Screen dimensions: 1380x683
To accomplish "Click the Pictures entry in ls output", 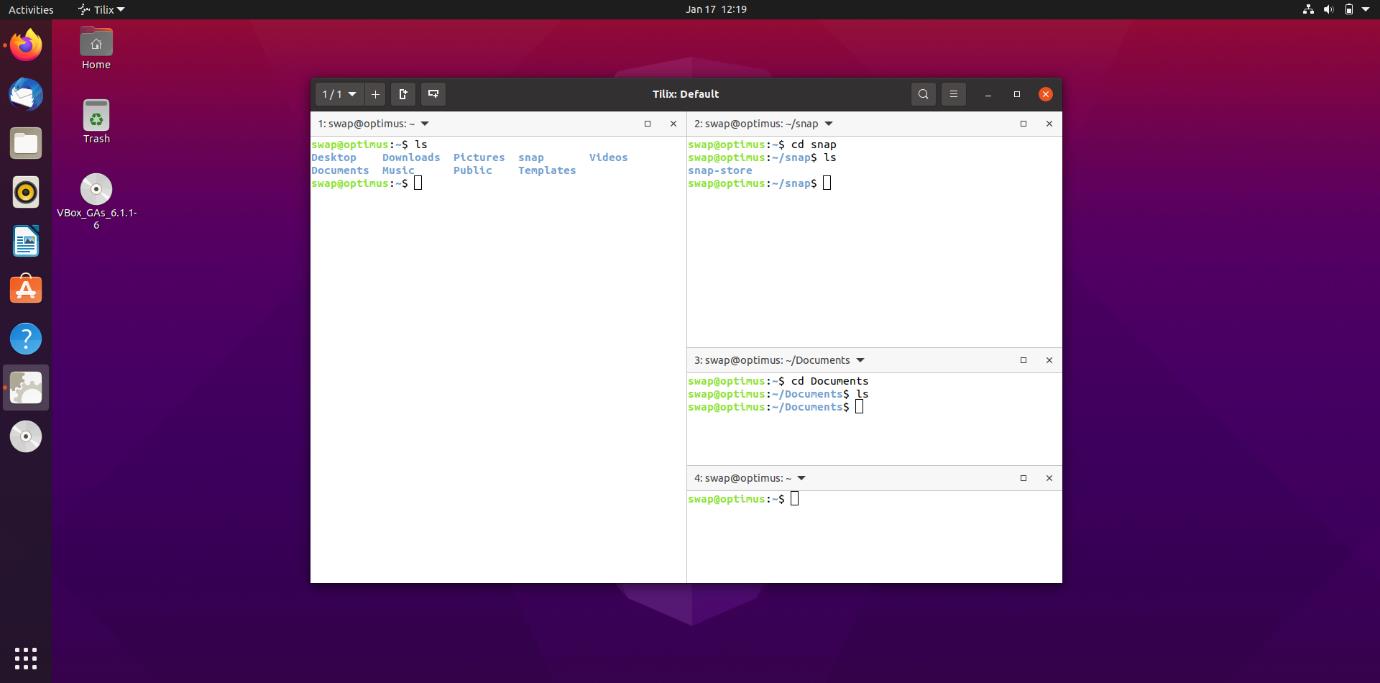I will (x=479, y=157).
